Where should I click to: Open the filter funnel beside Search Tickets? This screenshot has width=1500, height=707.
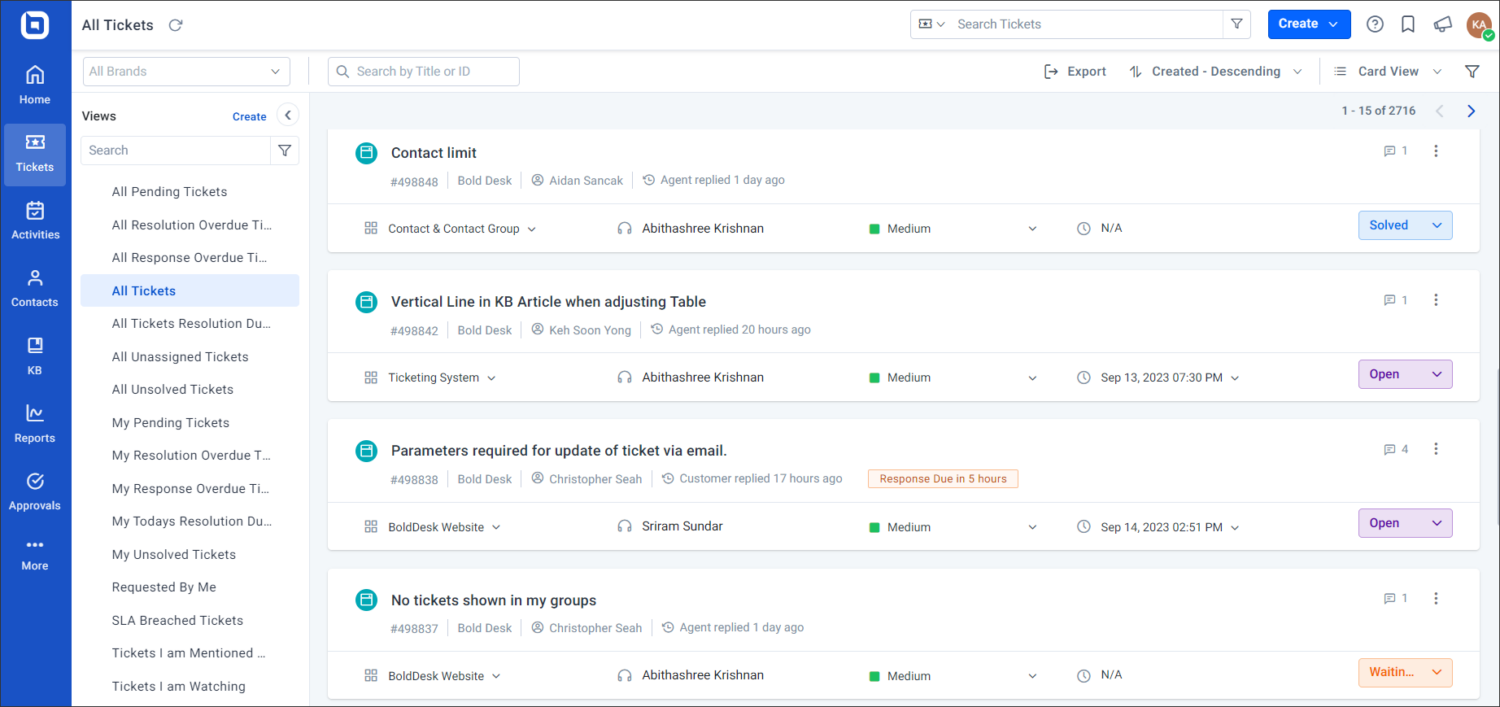click(x=1237, y=23)
